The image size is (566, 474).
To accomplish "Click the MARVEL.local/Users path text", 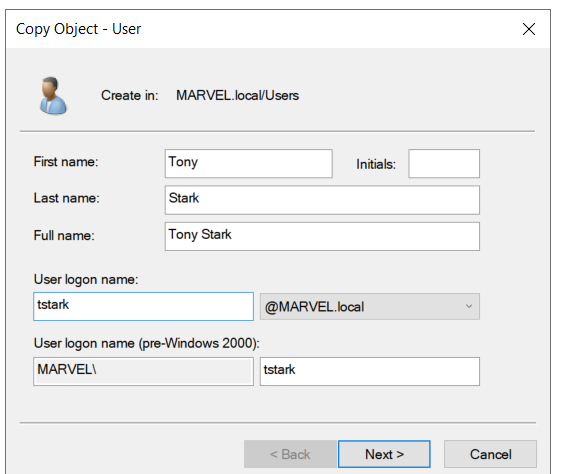I will 238,95.
